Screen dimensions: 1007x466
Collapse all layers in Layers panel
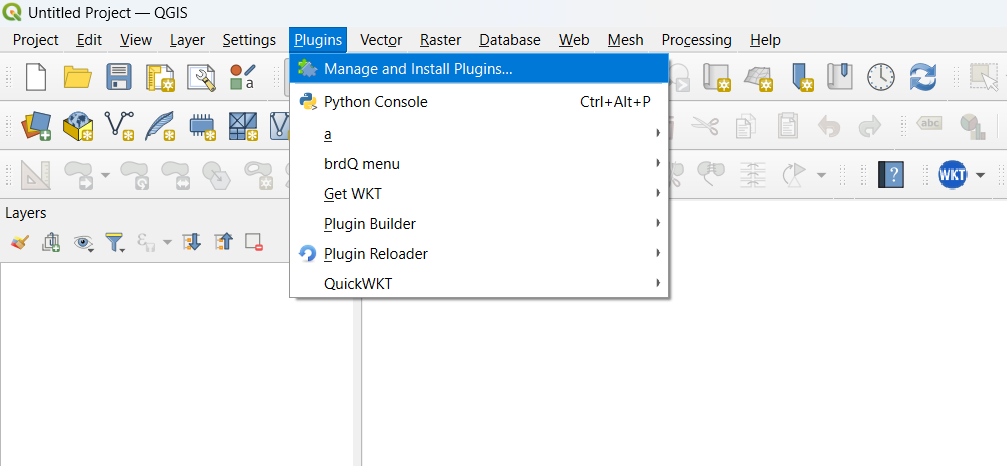pos(223,242)
